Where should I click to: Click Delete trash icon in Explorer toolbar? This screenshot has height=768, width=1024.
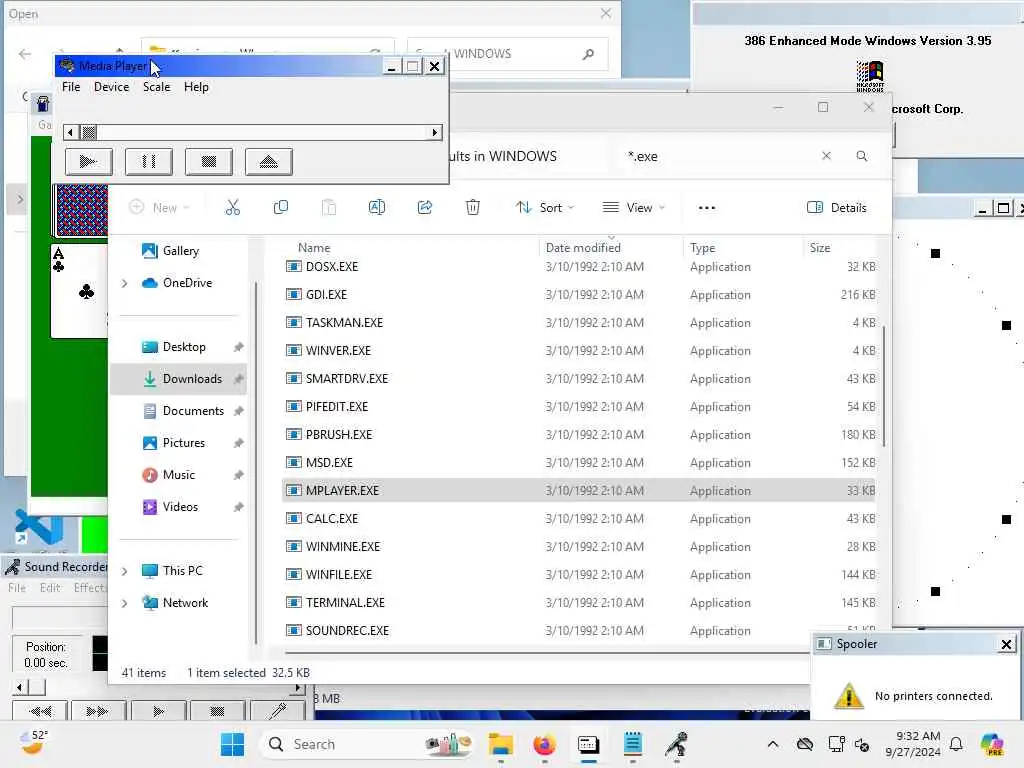coord(473,208)
